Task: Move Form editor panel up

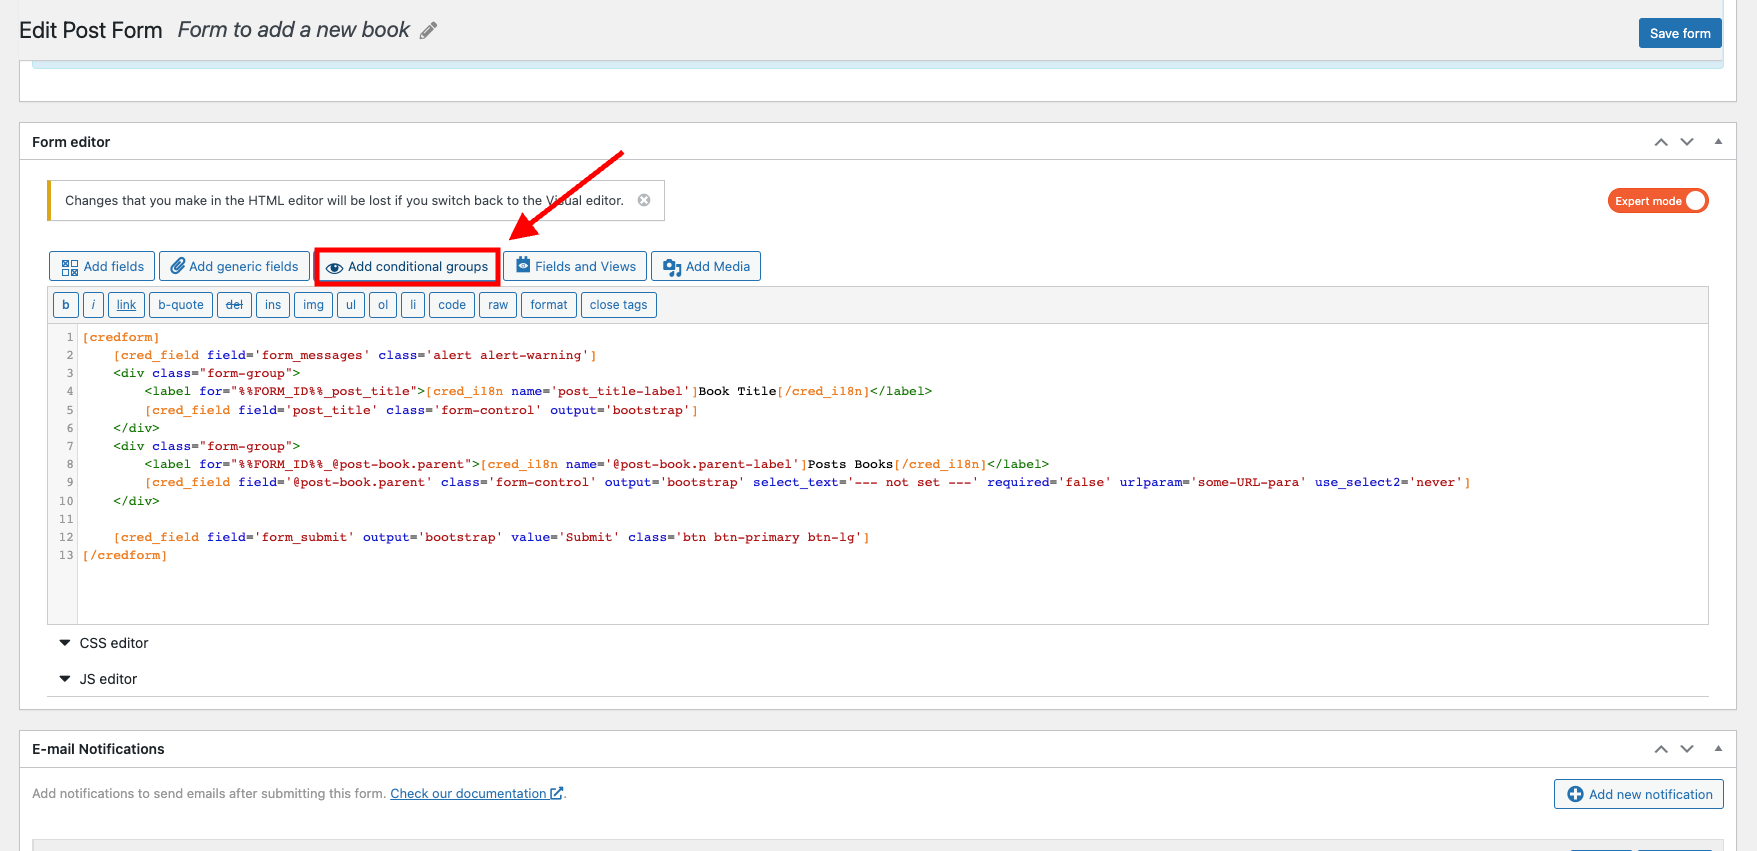Action: [1661, 142]
